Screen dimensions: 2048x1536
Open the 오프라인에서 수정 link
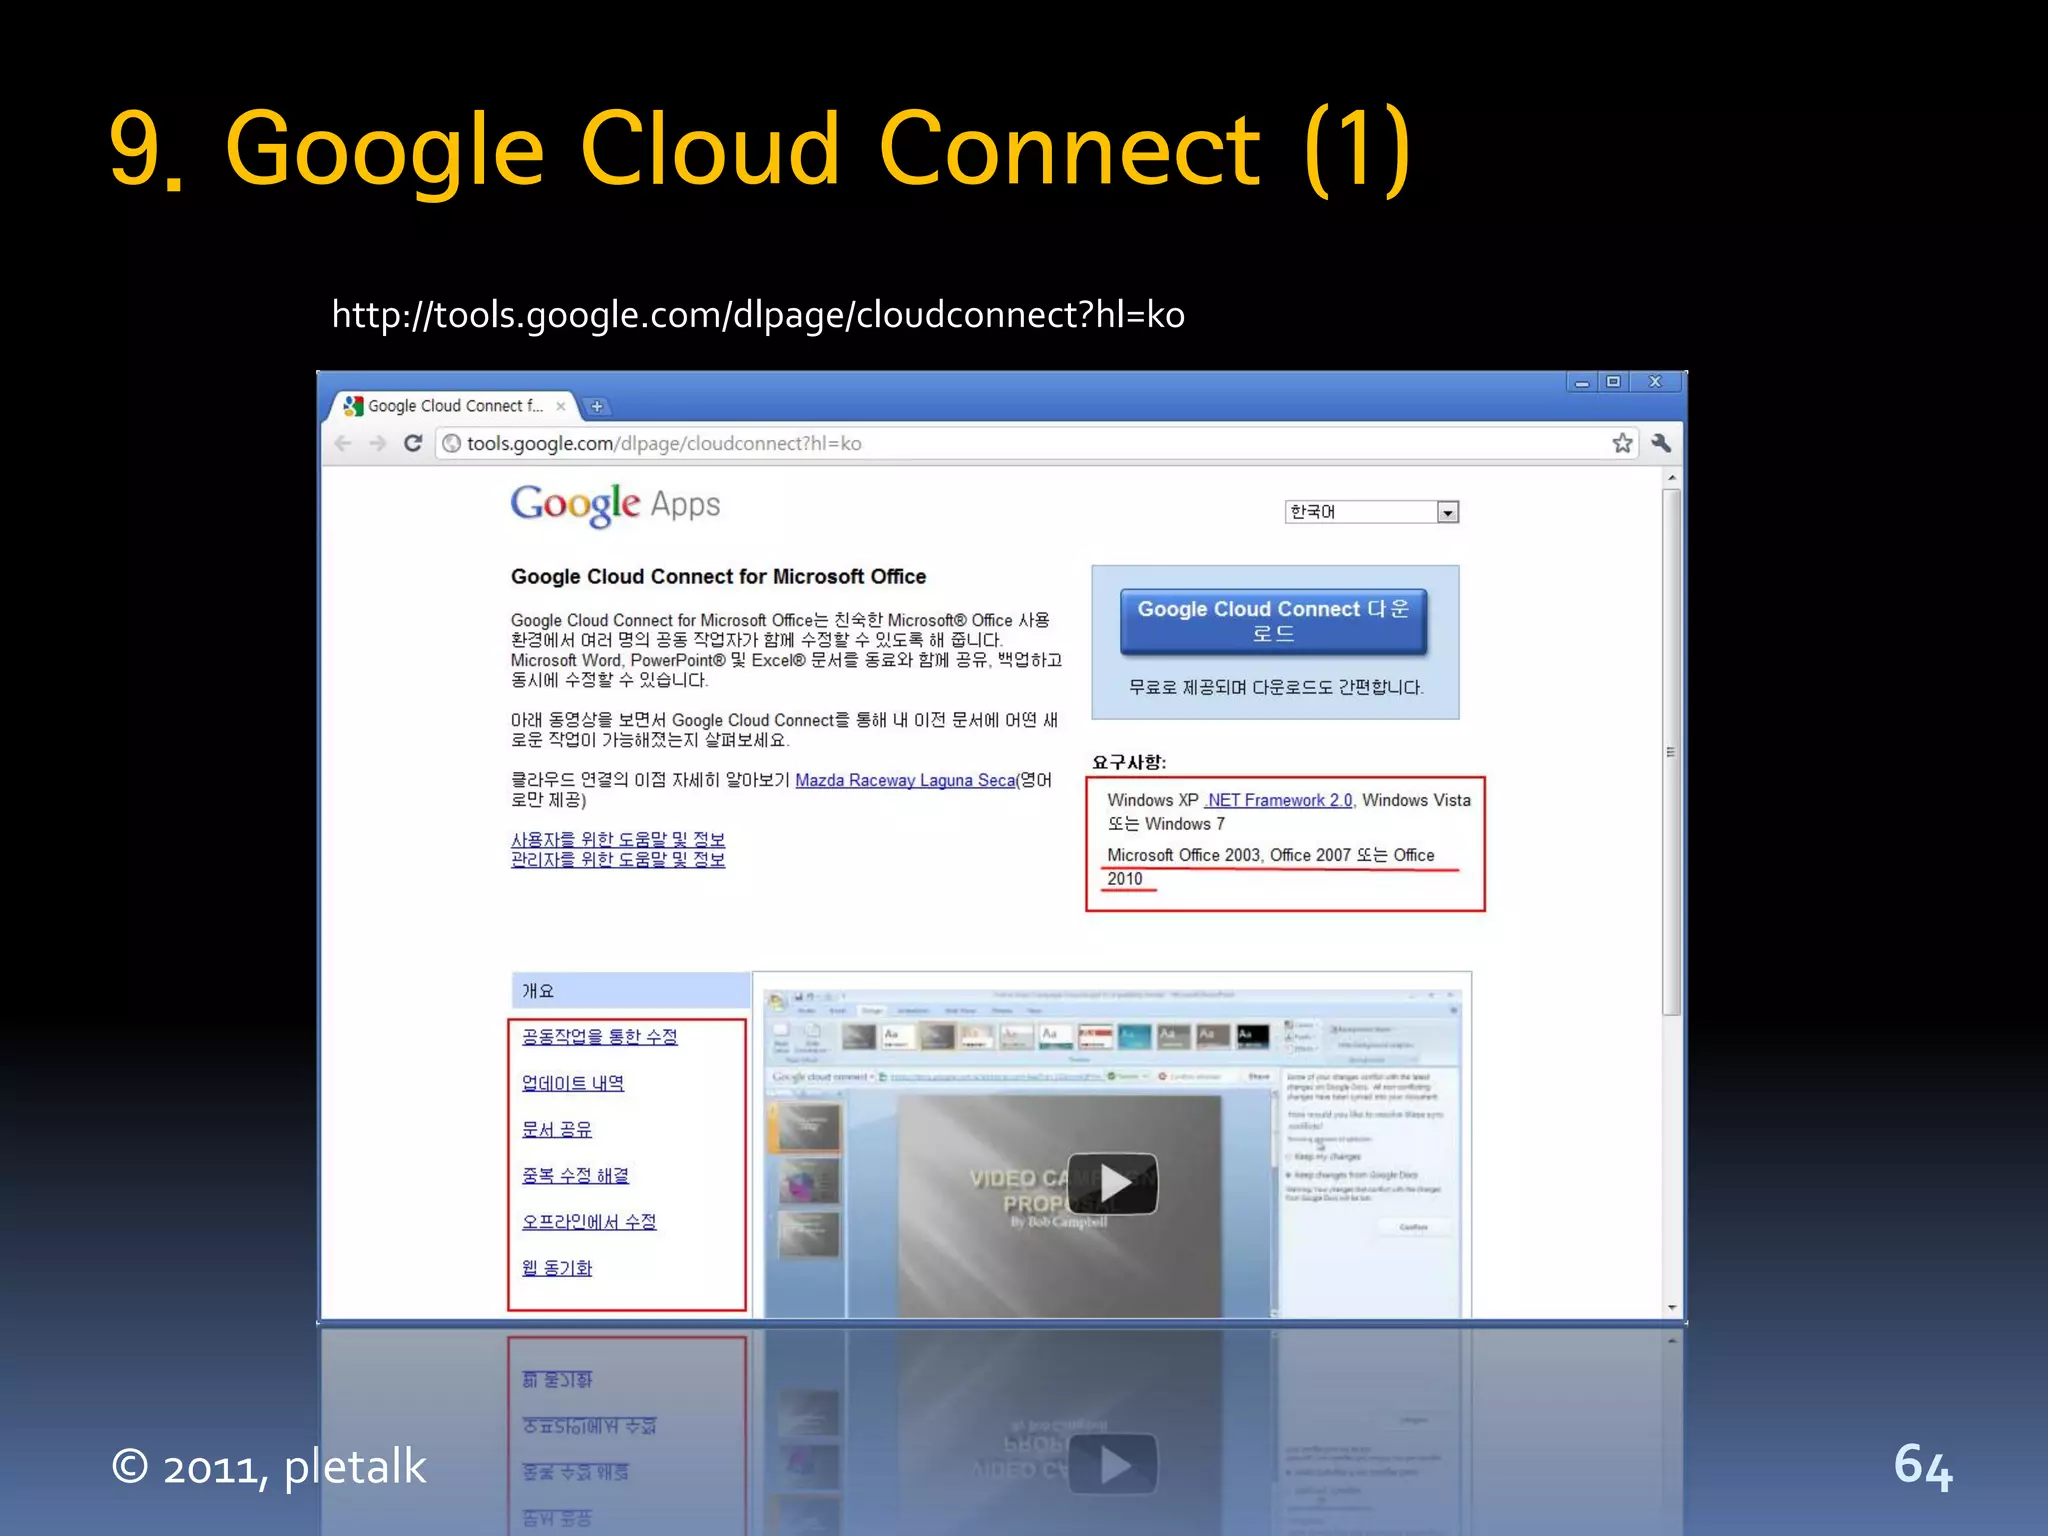coord(589,1221)
